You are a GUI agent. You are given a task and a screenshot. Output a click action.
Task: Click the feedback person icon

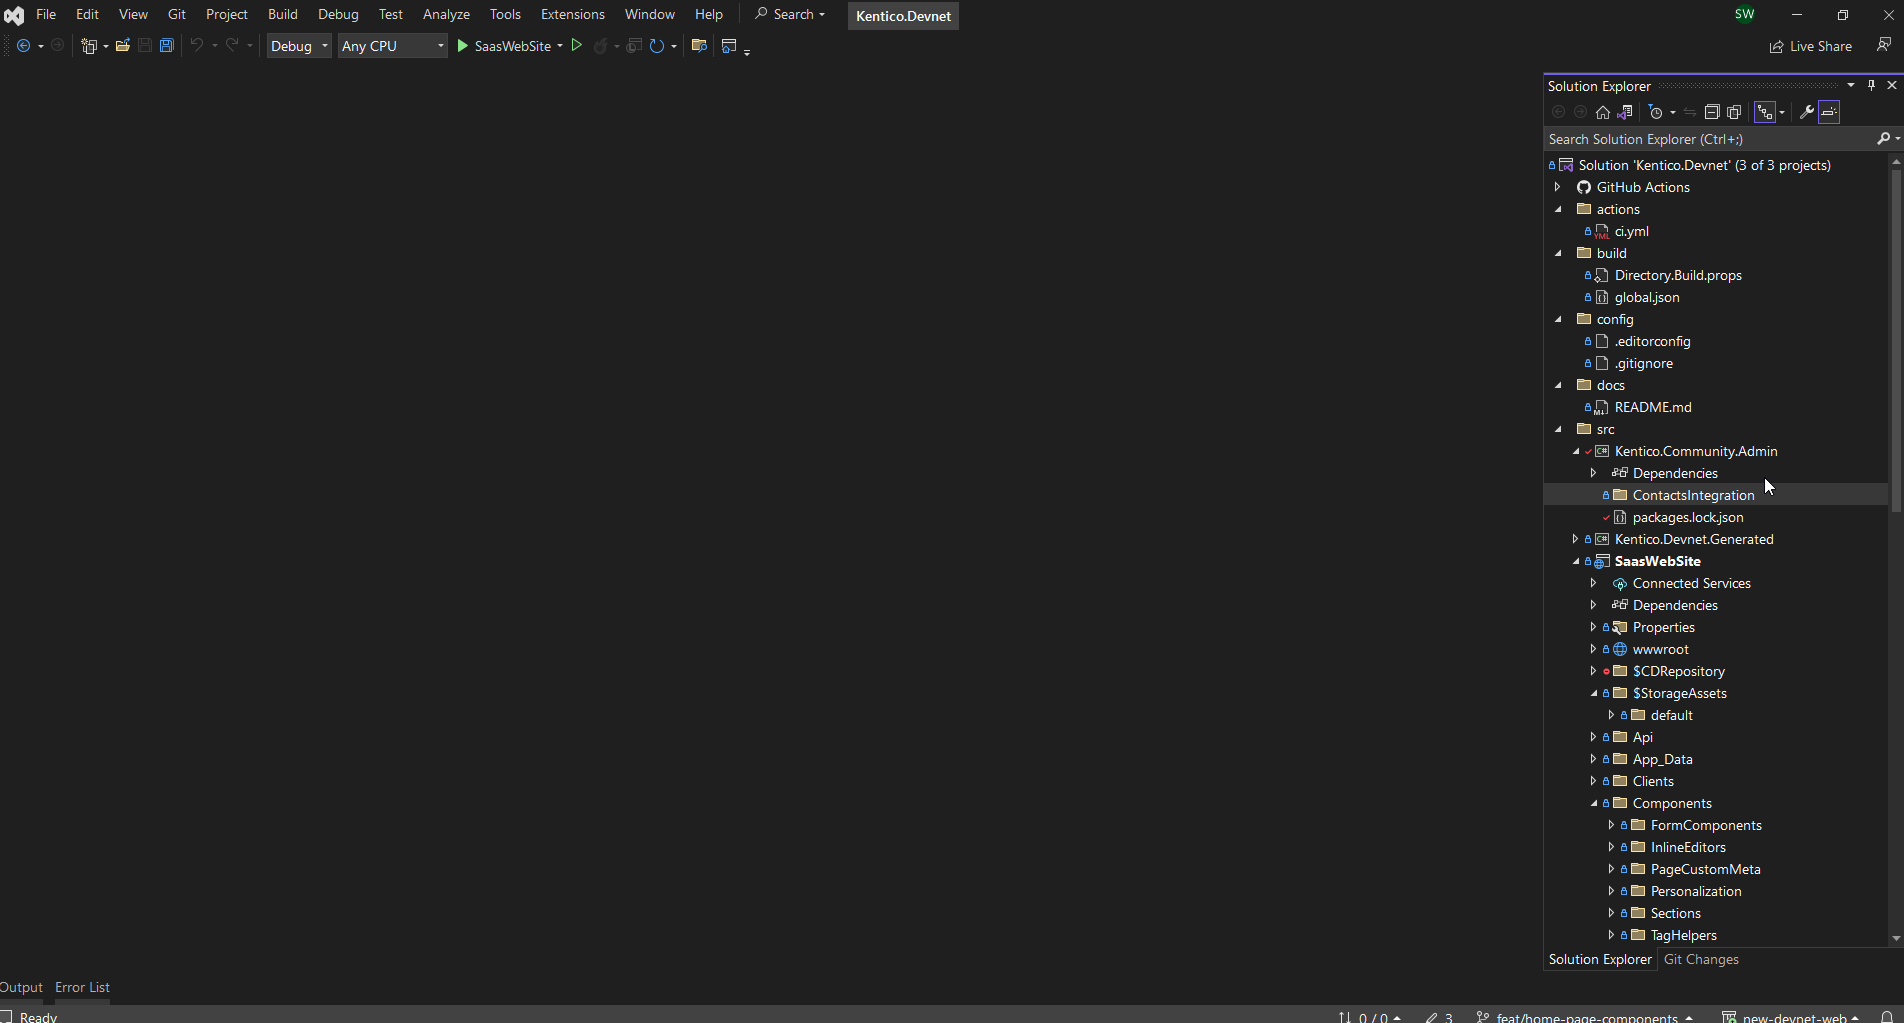point(1884,45)
